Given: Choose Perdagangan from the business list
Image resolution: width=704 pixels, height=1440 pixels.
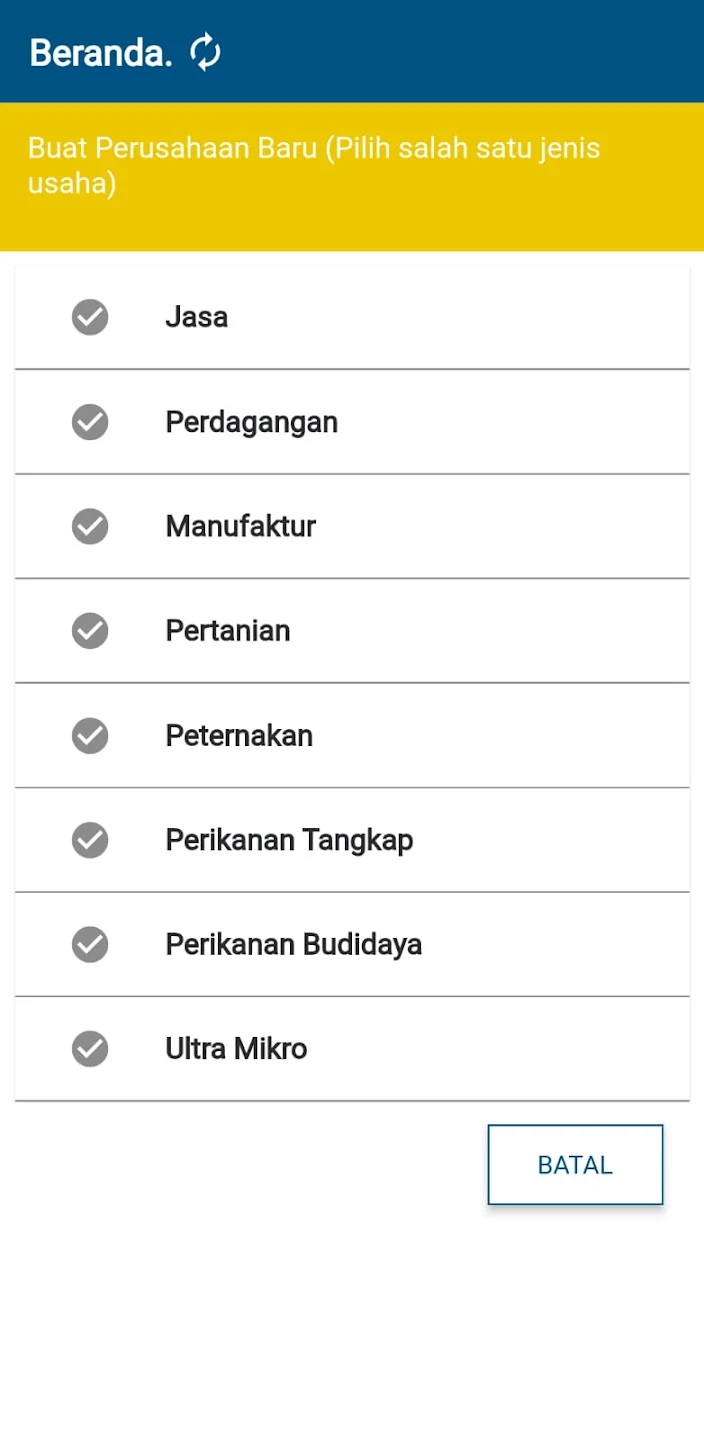Looking at the screenshot, I should pos(352,422).
